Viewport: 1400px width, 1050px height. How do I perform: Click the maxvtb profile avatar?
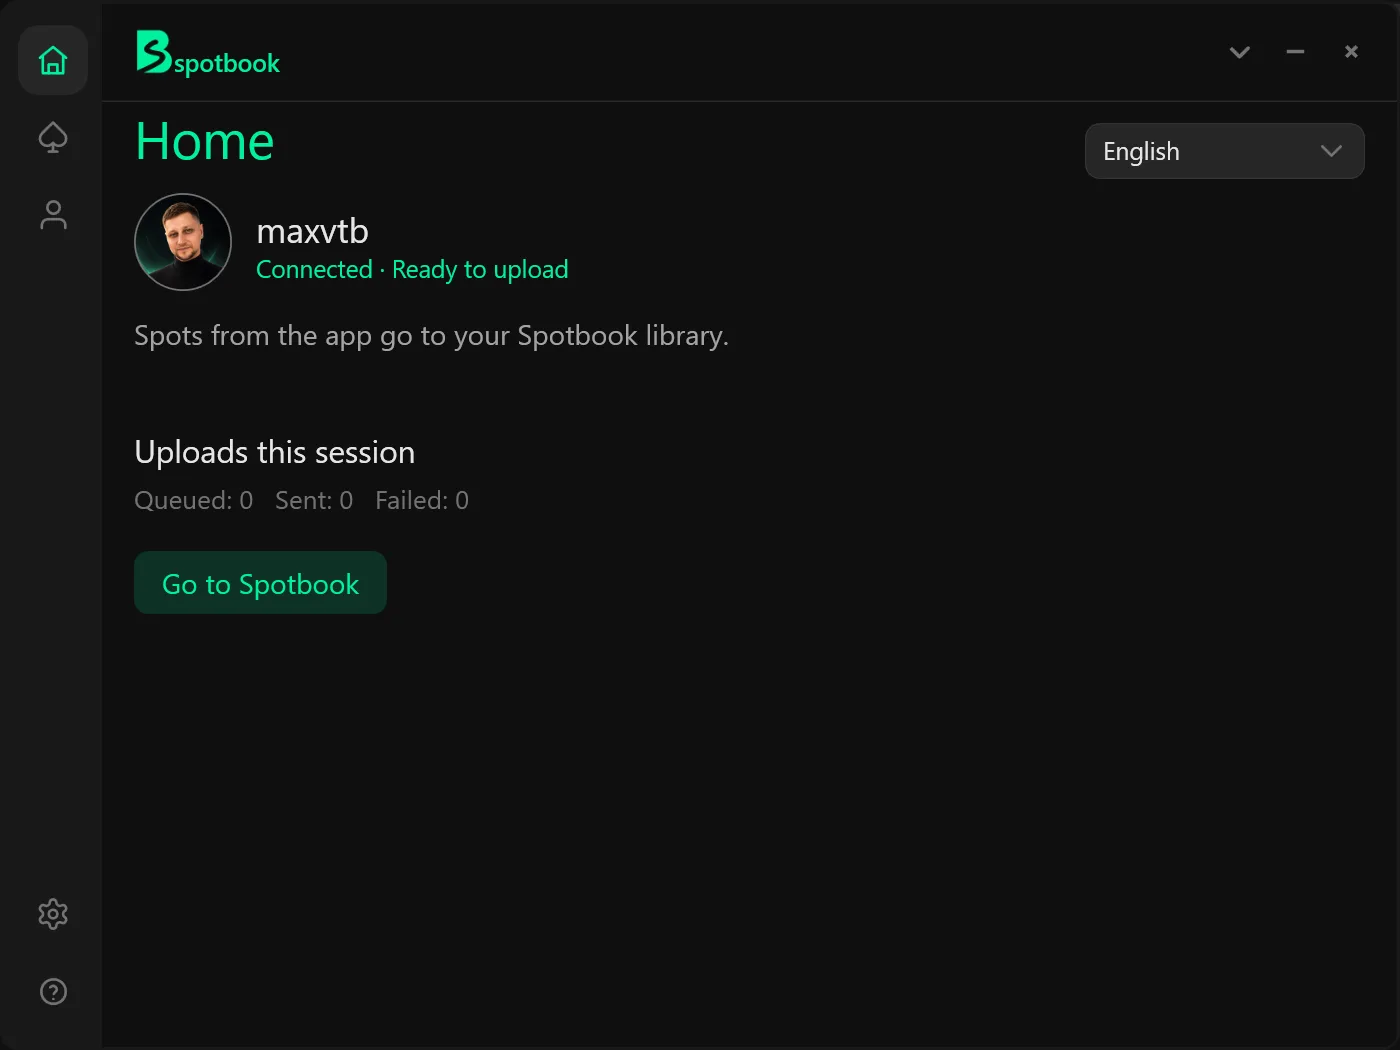tap(183, 242)
